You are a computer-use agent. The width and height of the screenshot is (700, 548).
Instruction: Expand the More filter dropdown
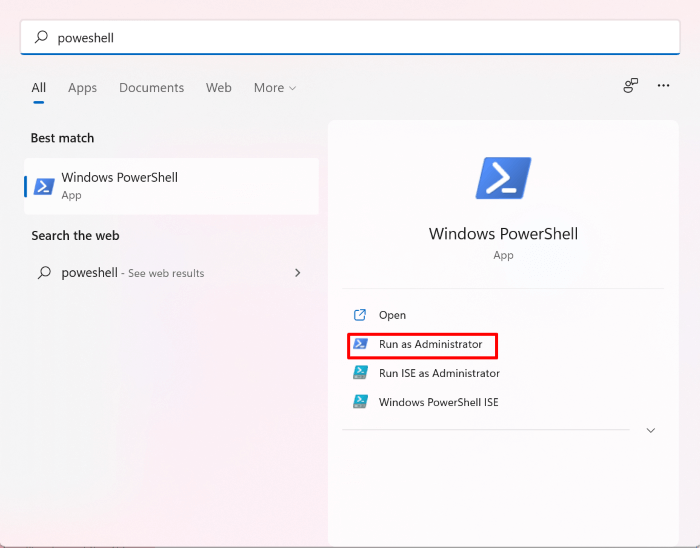(x=274, y=88)
